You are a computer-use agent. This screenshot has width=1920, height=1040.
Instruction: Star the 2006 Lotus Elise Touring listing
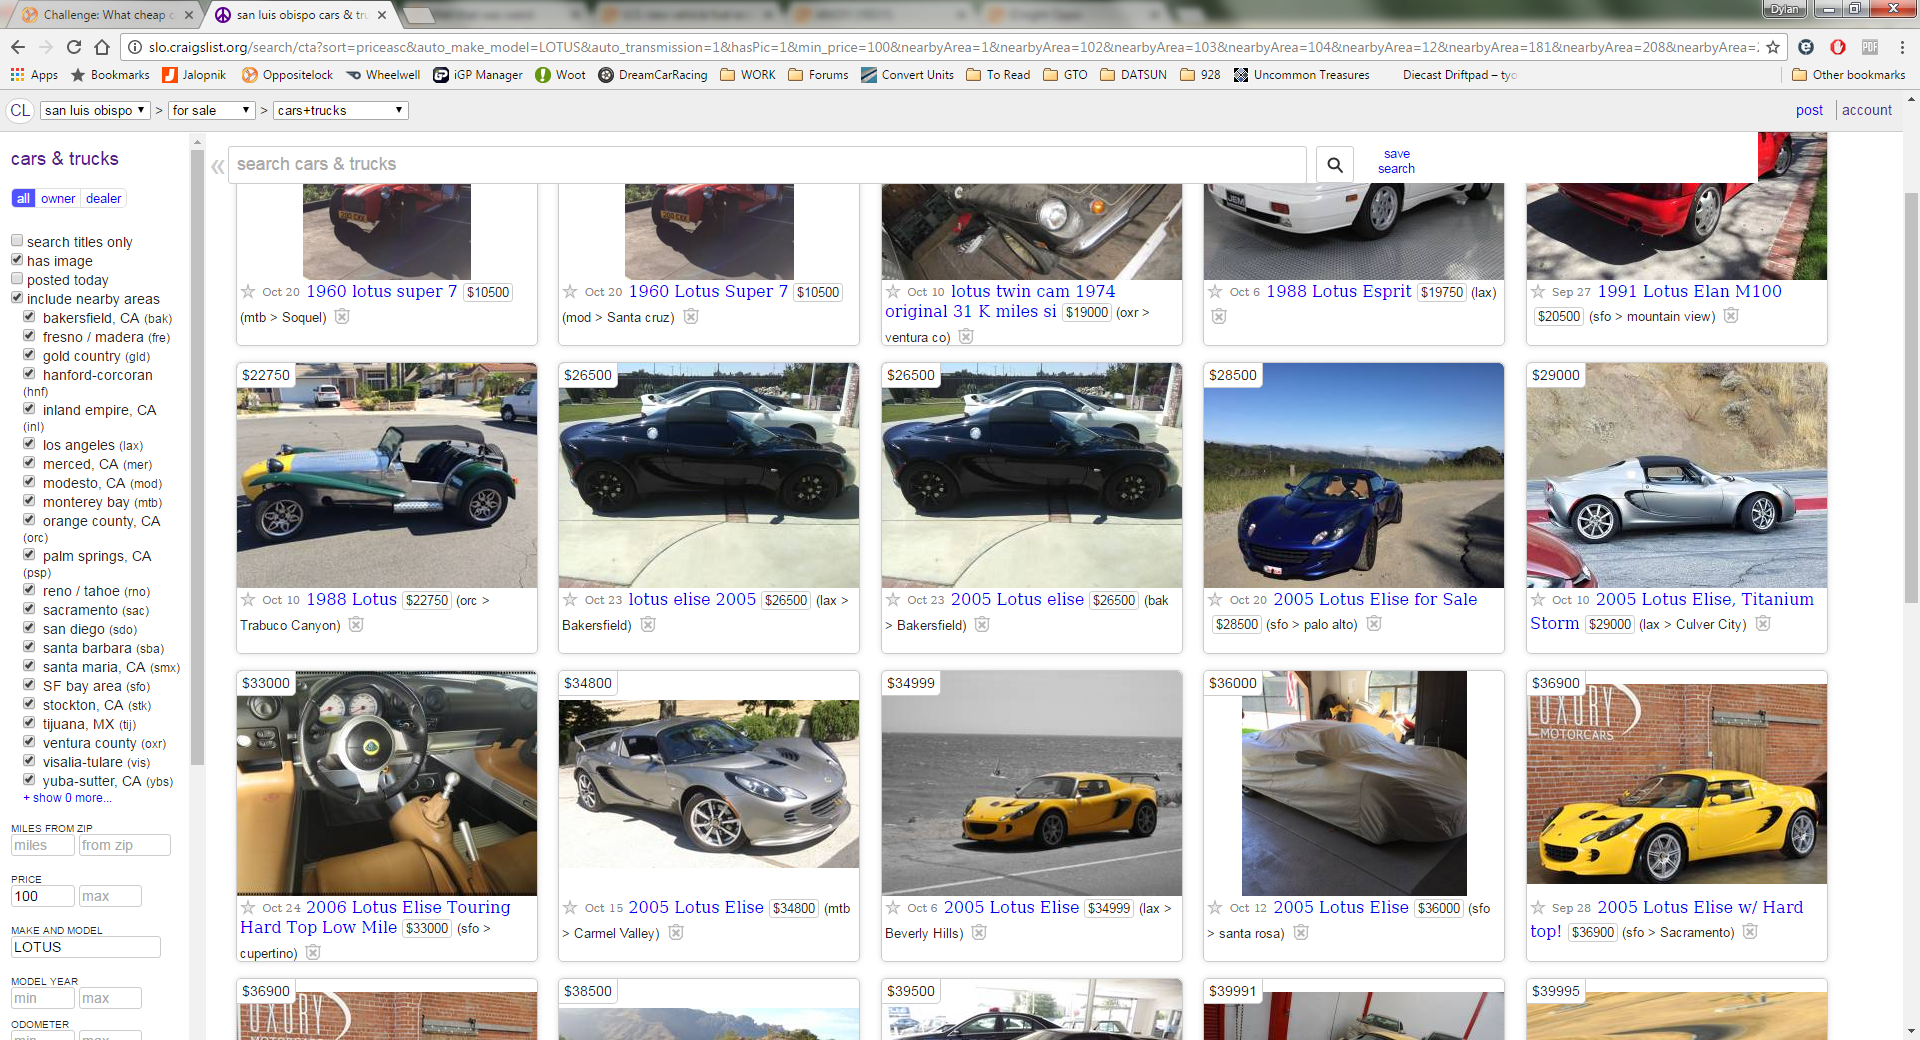point(248,908)
